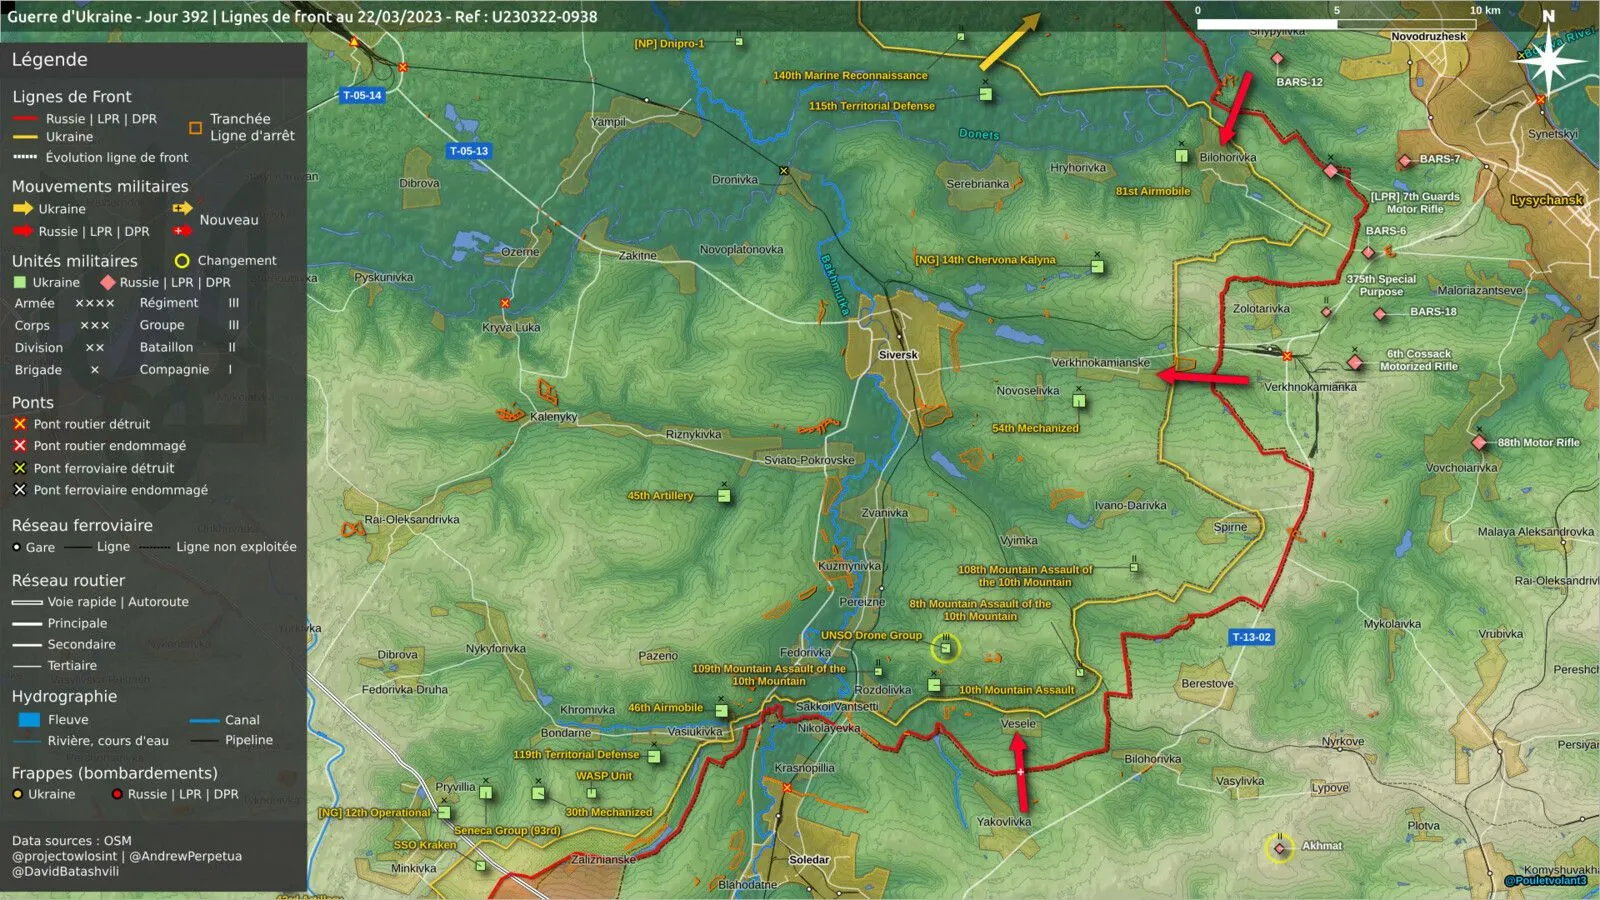Viewport: 1600px width, 900px height.
Task: Click the T-05-14 road shield
Action: coord(362,96)
